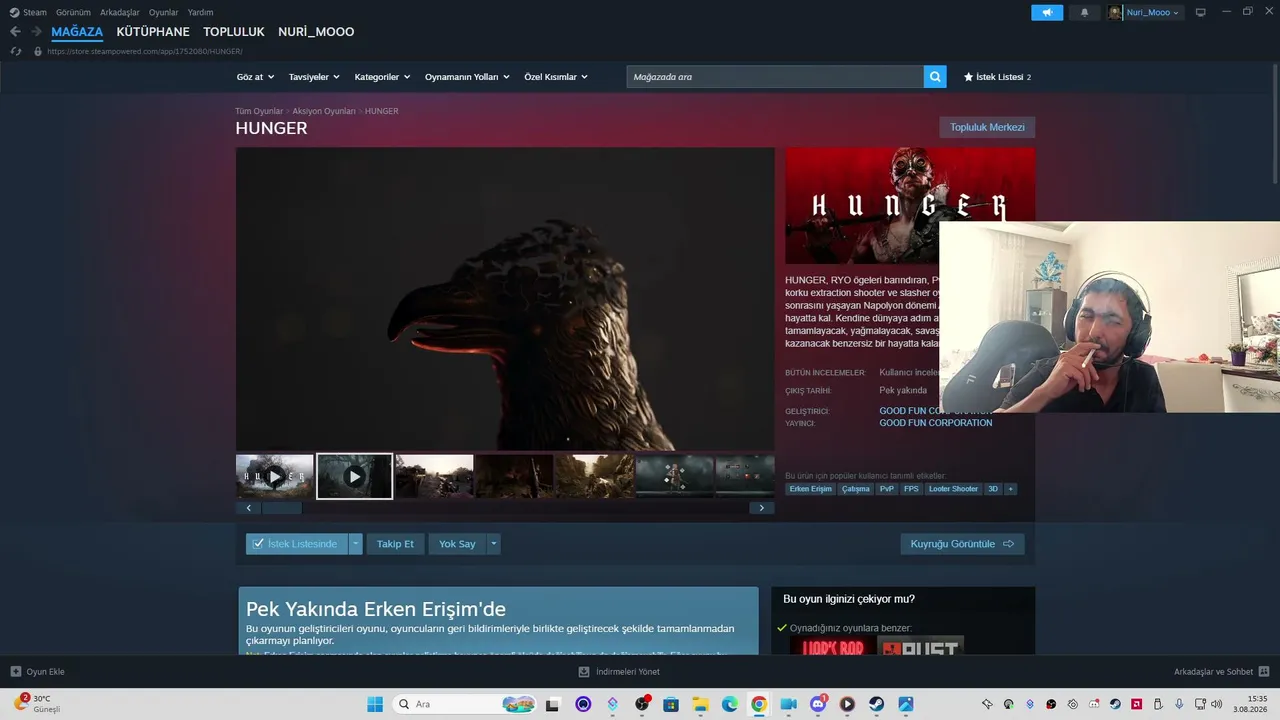Open the Aksiyon Oyunları breadcrumb link

click(x=324, y=111)
